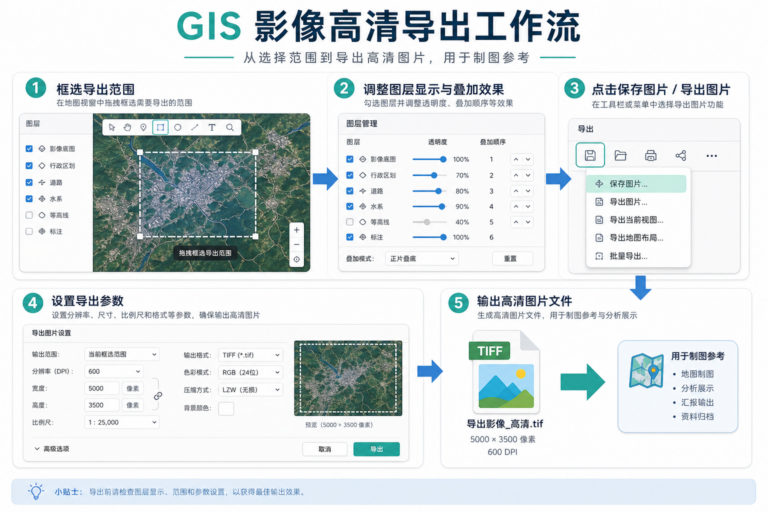Zoom in the map with plus button
The image size is (768, 512).
click(x=296, y=230)
